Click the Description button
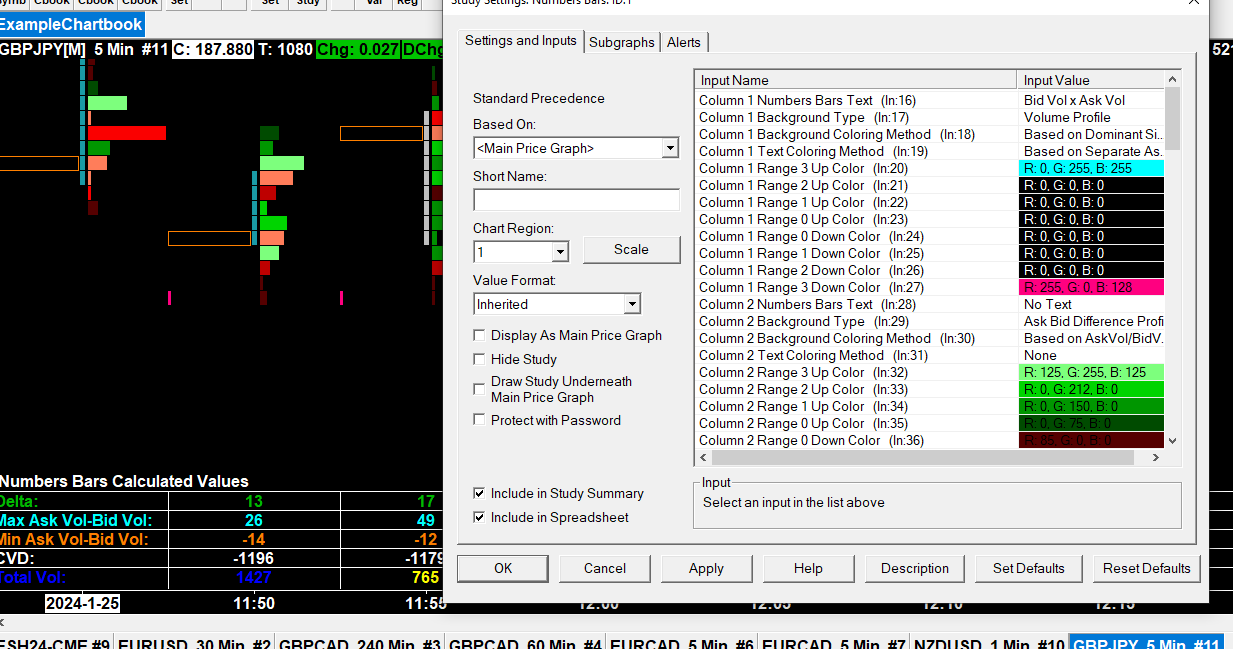Screen dimensions: 1233x649 tap(915, 568)
